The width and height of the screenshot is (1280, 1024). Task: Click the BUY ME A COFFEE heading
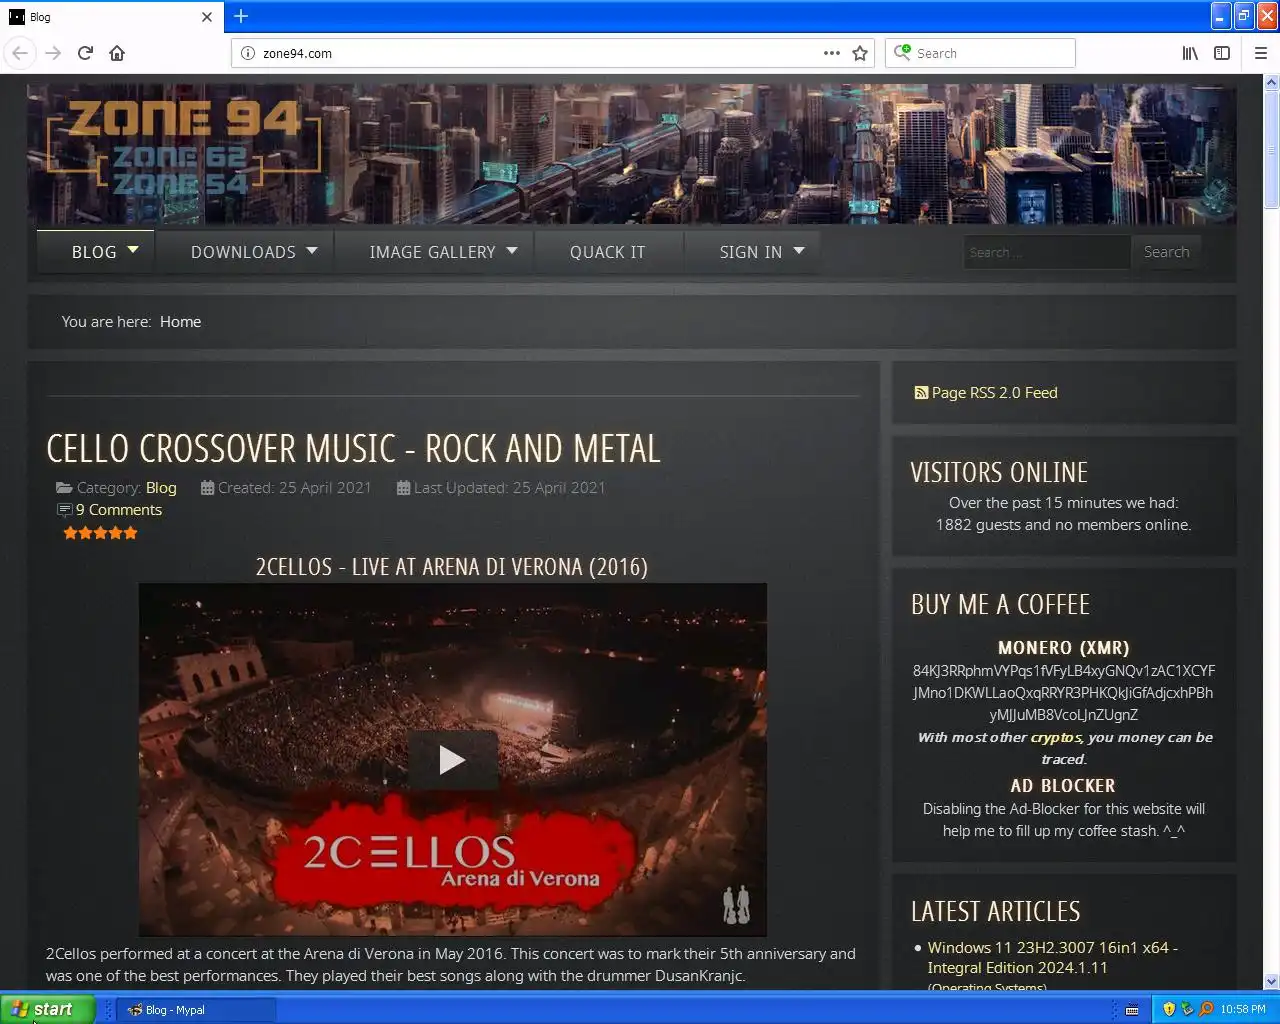coord(1000,605)
